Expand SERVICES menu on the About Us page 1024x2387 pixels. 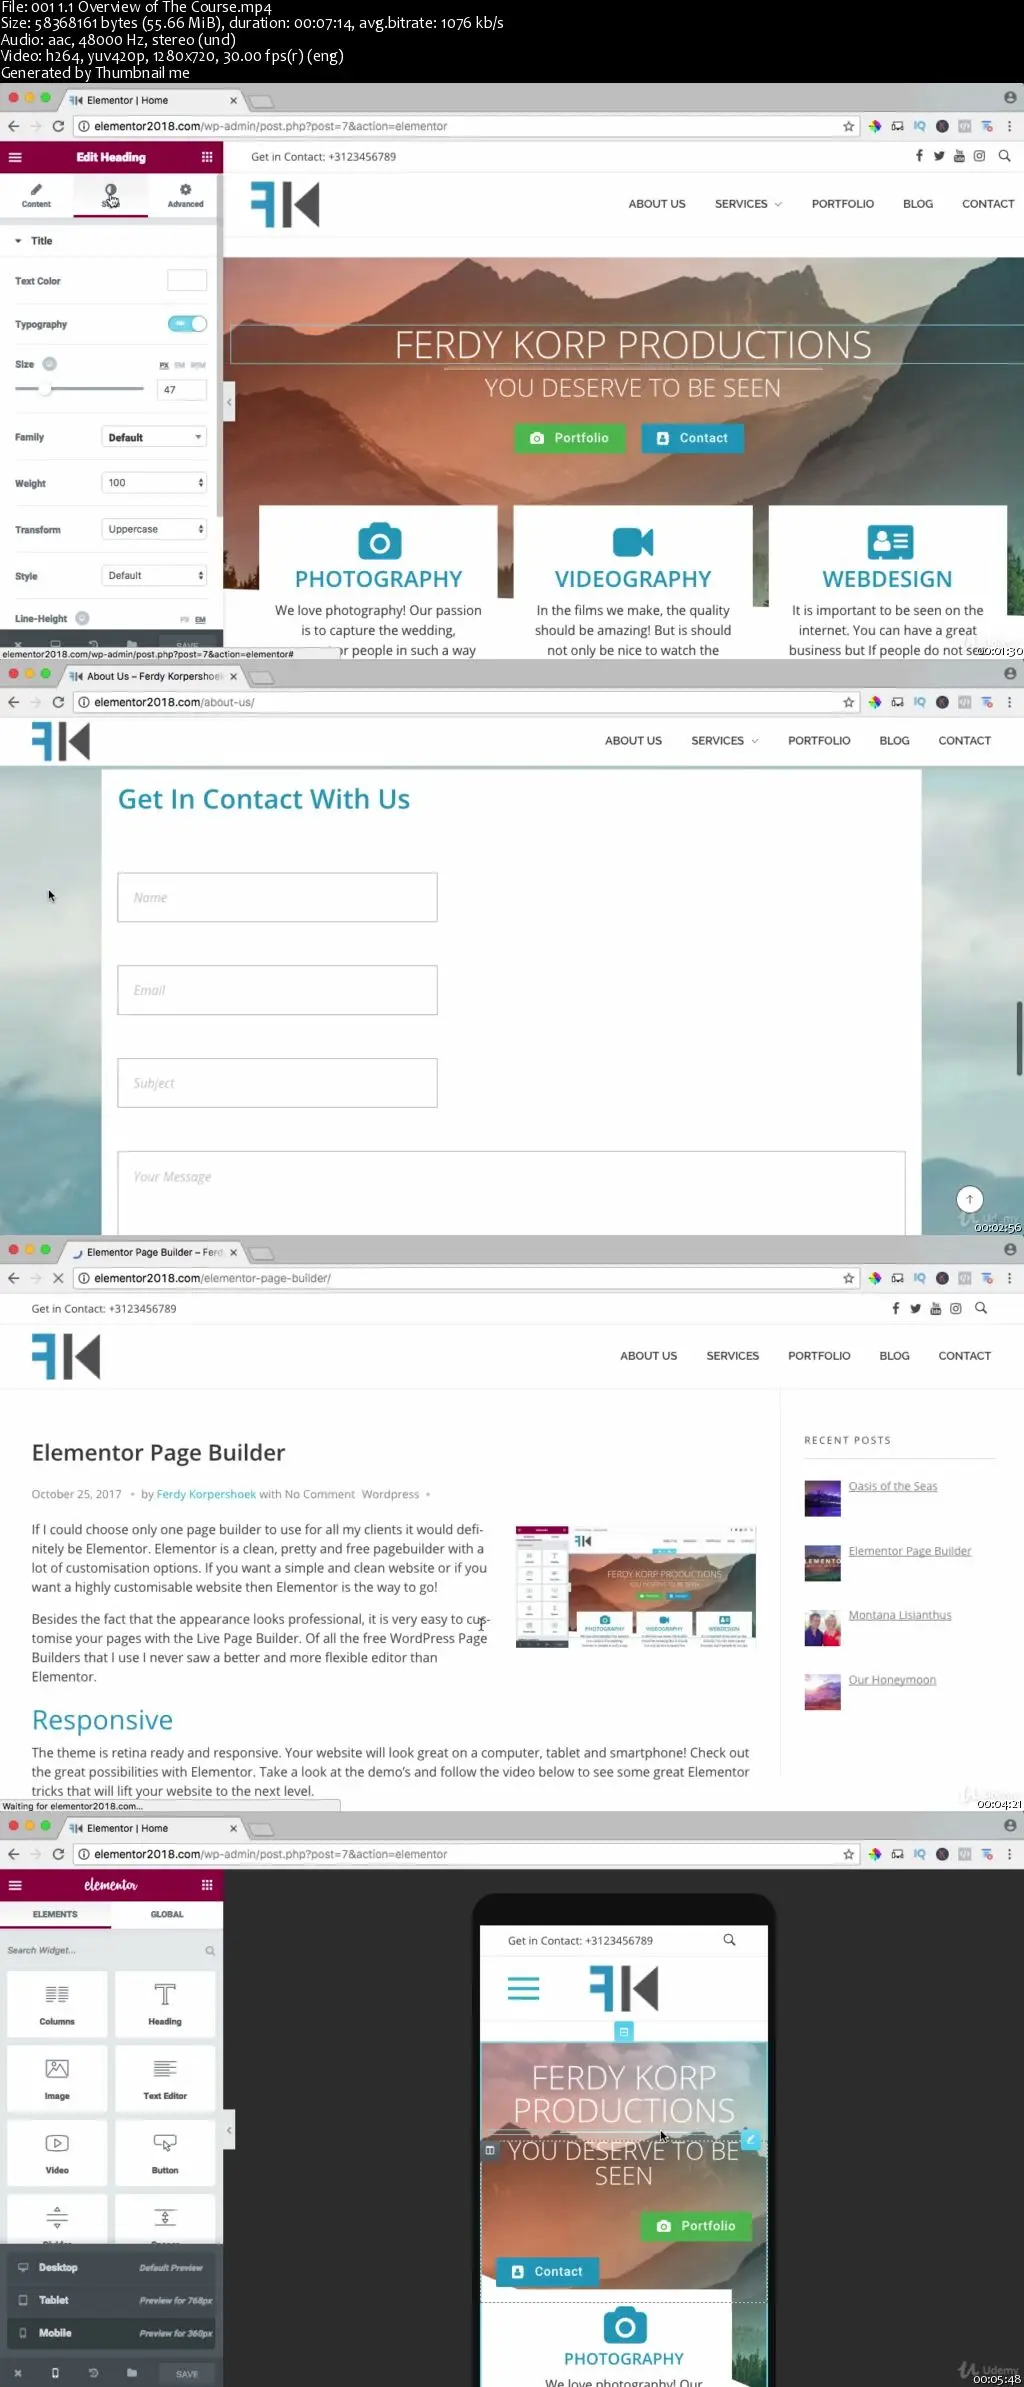point(724,741)
